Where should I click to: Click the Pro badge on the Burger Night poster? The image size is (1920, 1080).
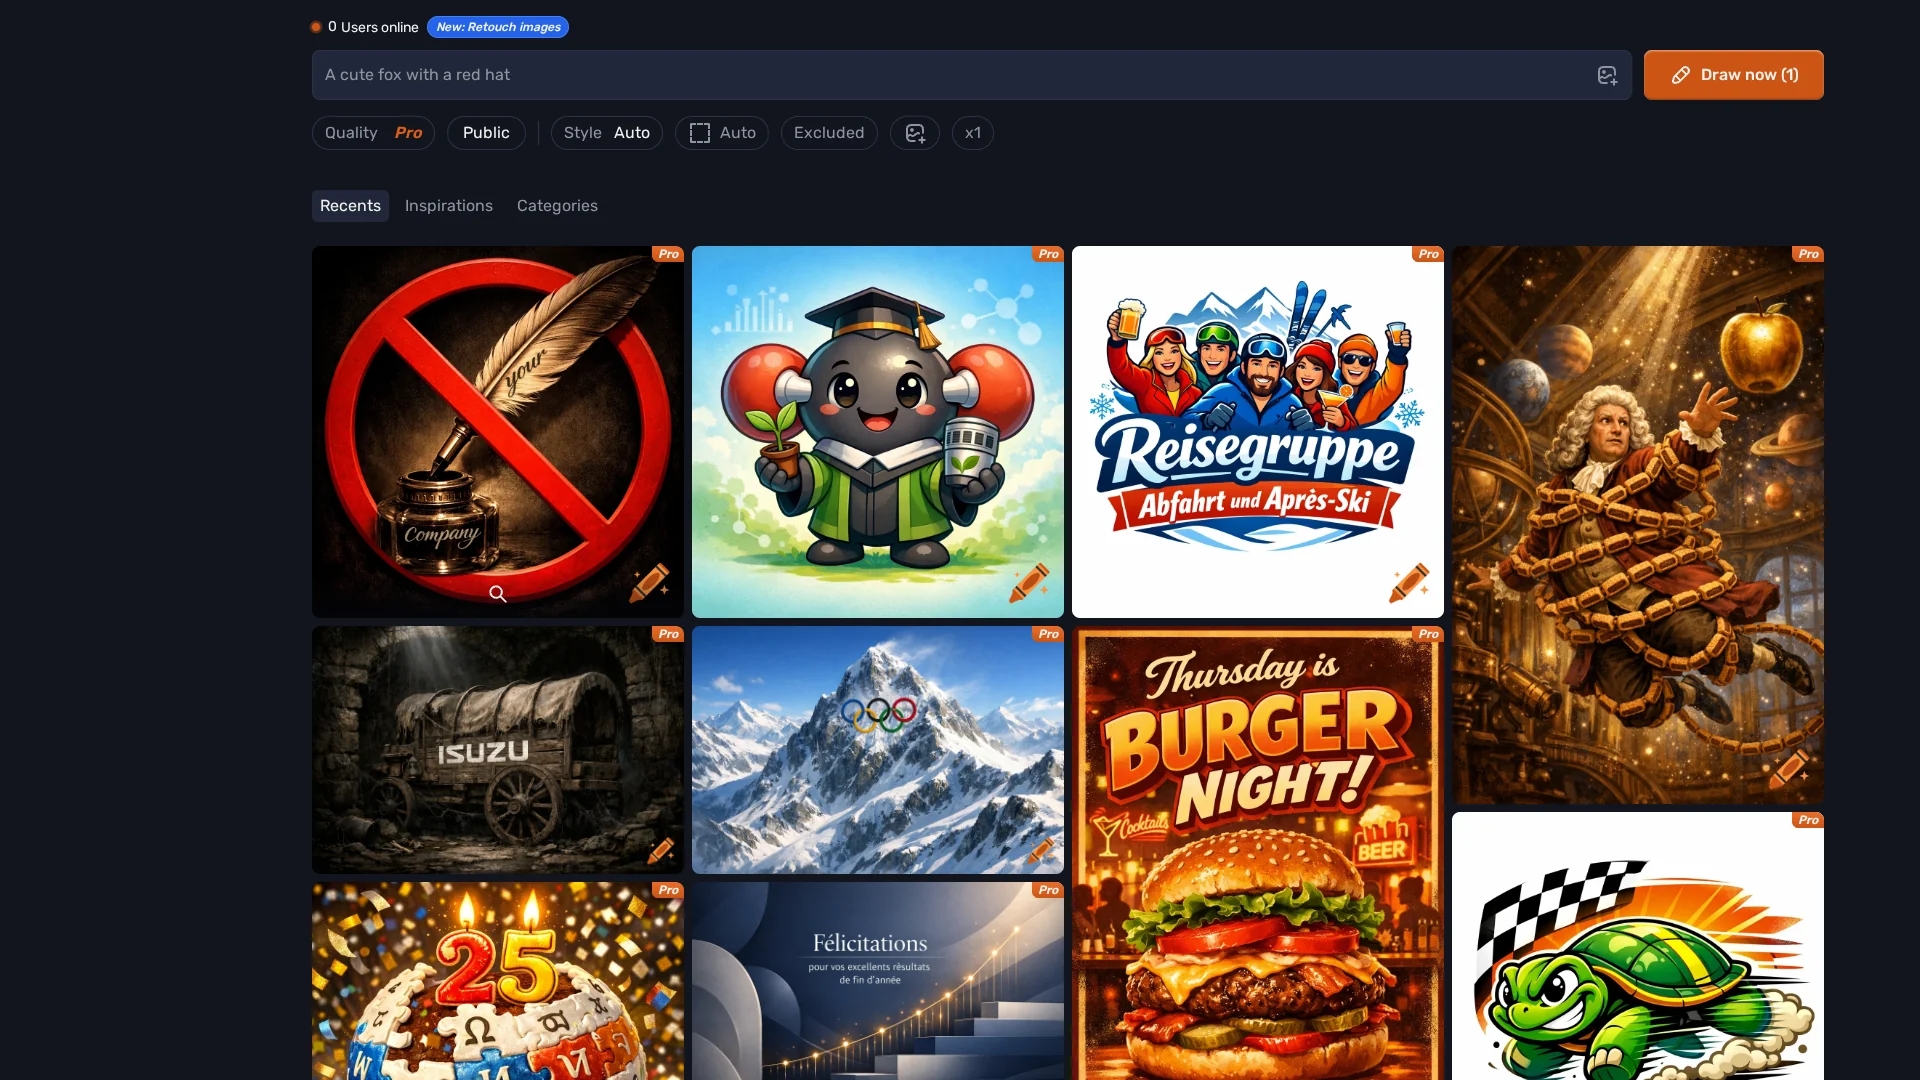(1429, 634)
